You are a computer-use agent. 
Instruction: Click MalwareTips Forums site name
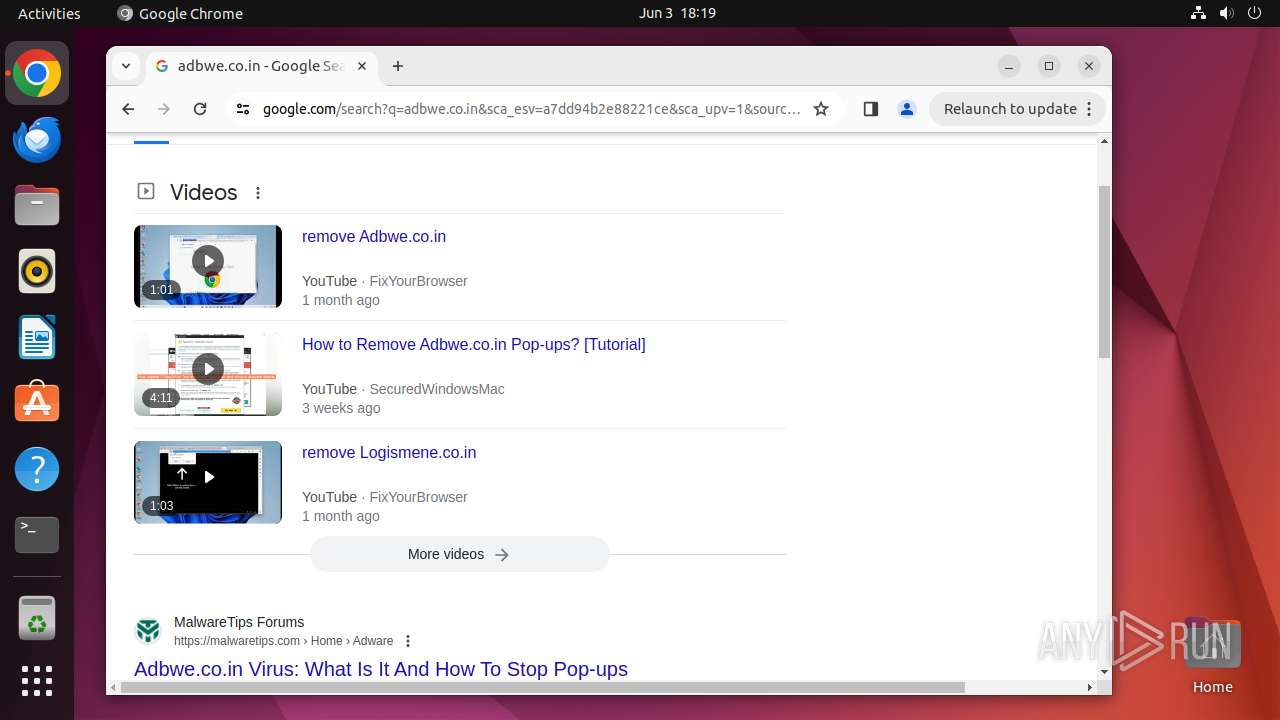[239, 622]
